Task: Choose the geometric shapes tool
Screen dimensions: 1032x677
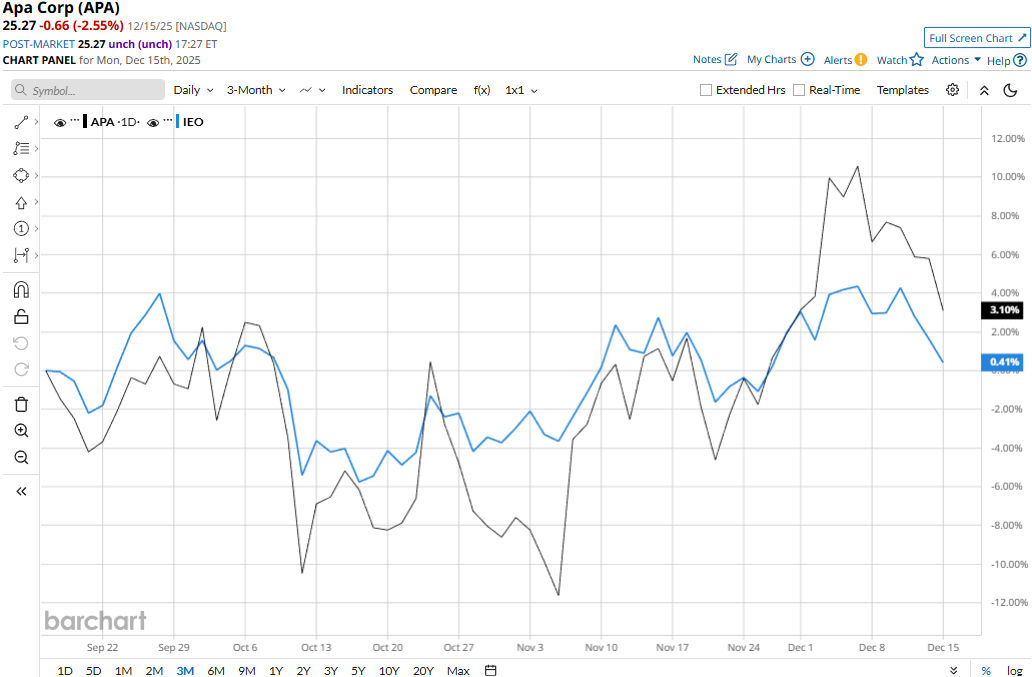Action: point(21,176)
